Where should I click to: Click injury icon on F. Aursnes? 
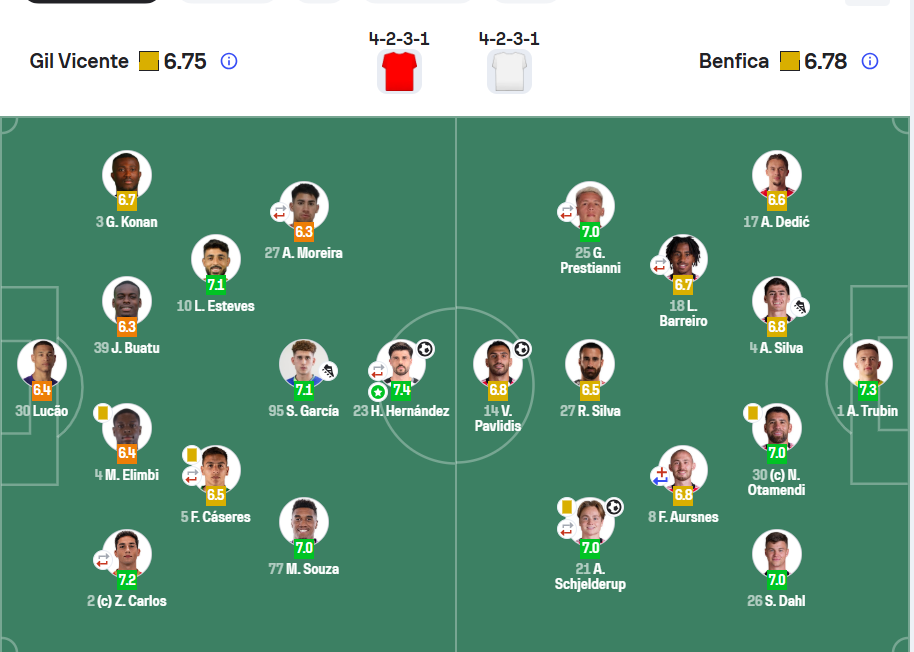point(660,476)
